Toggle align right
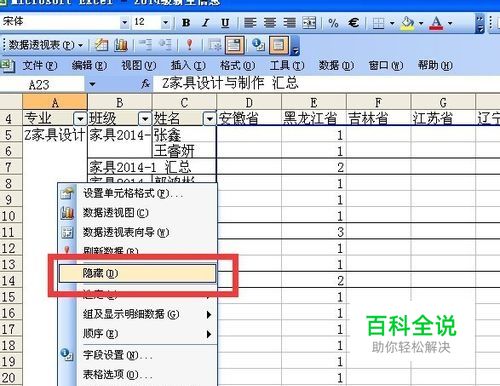Image resolution: width=500 pixels, height=386 pixels. pos(289,23)
